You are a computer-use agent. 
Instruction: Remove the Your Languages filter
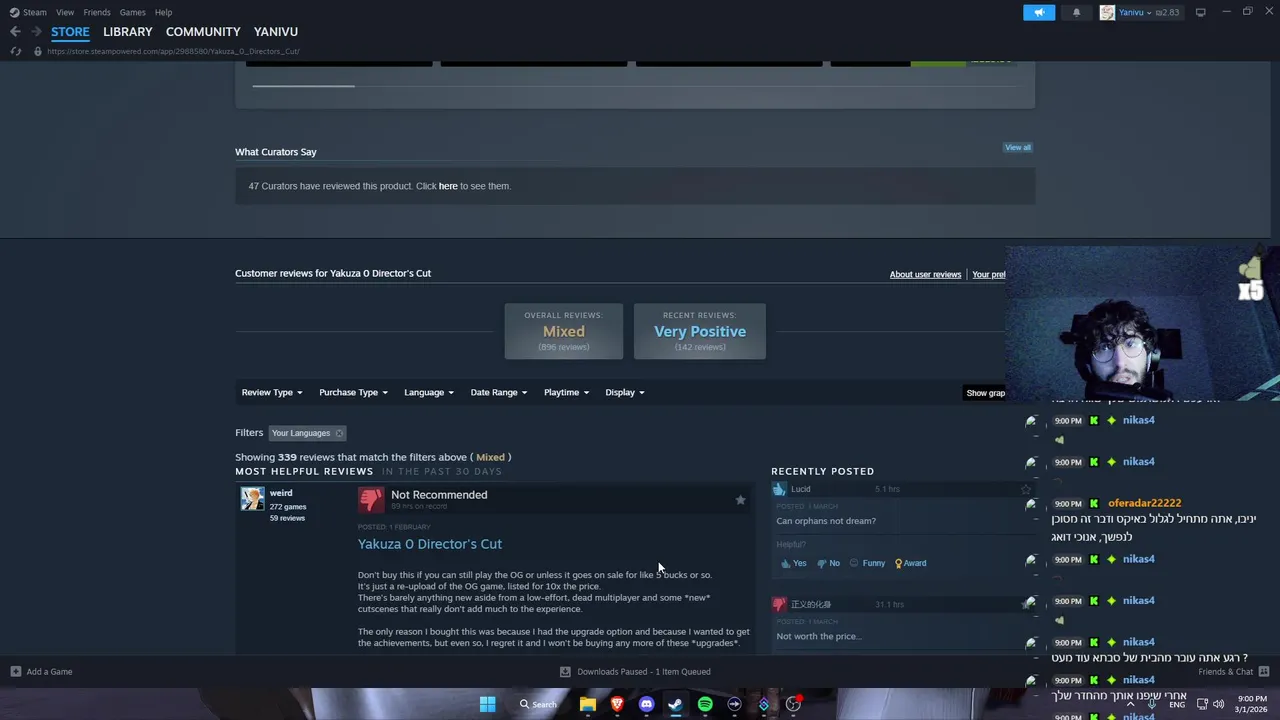pos(339,433)
